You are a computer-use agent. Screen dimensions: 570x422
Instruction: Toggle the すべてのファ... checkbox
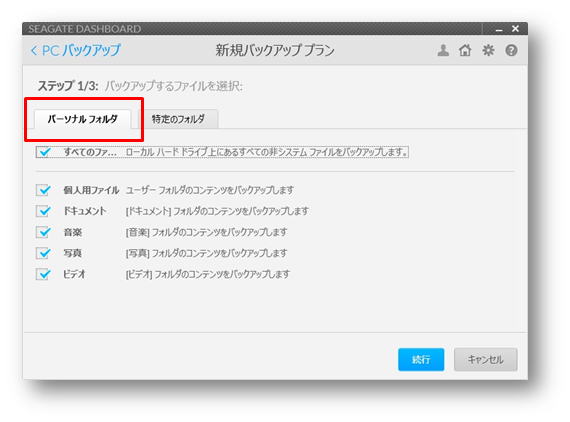click(x=44, y=152)
